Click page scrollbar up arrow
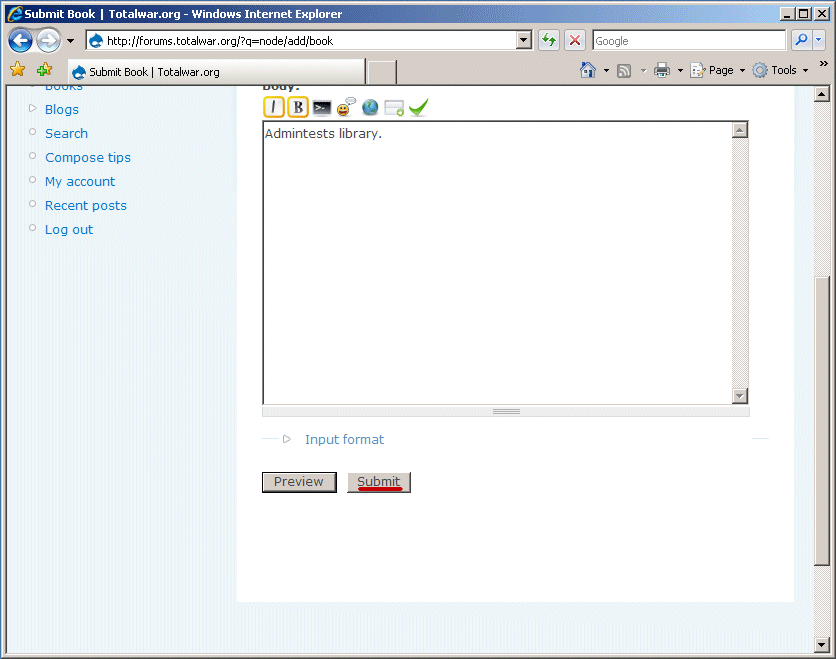The image size is (836, 659). pyautogui.click(x=822, y=94)
